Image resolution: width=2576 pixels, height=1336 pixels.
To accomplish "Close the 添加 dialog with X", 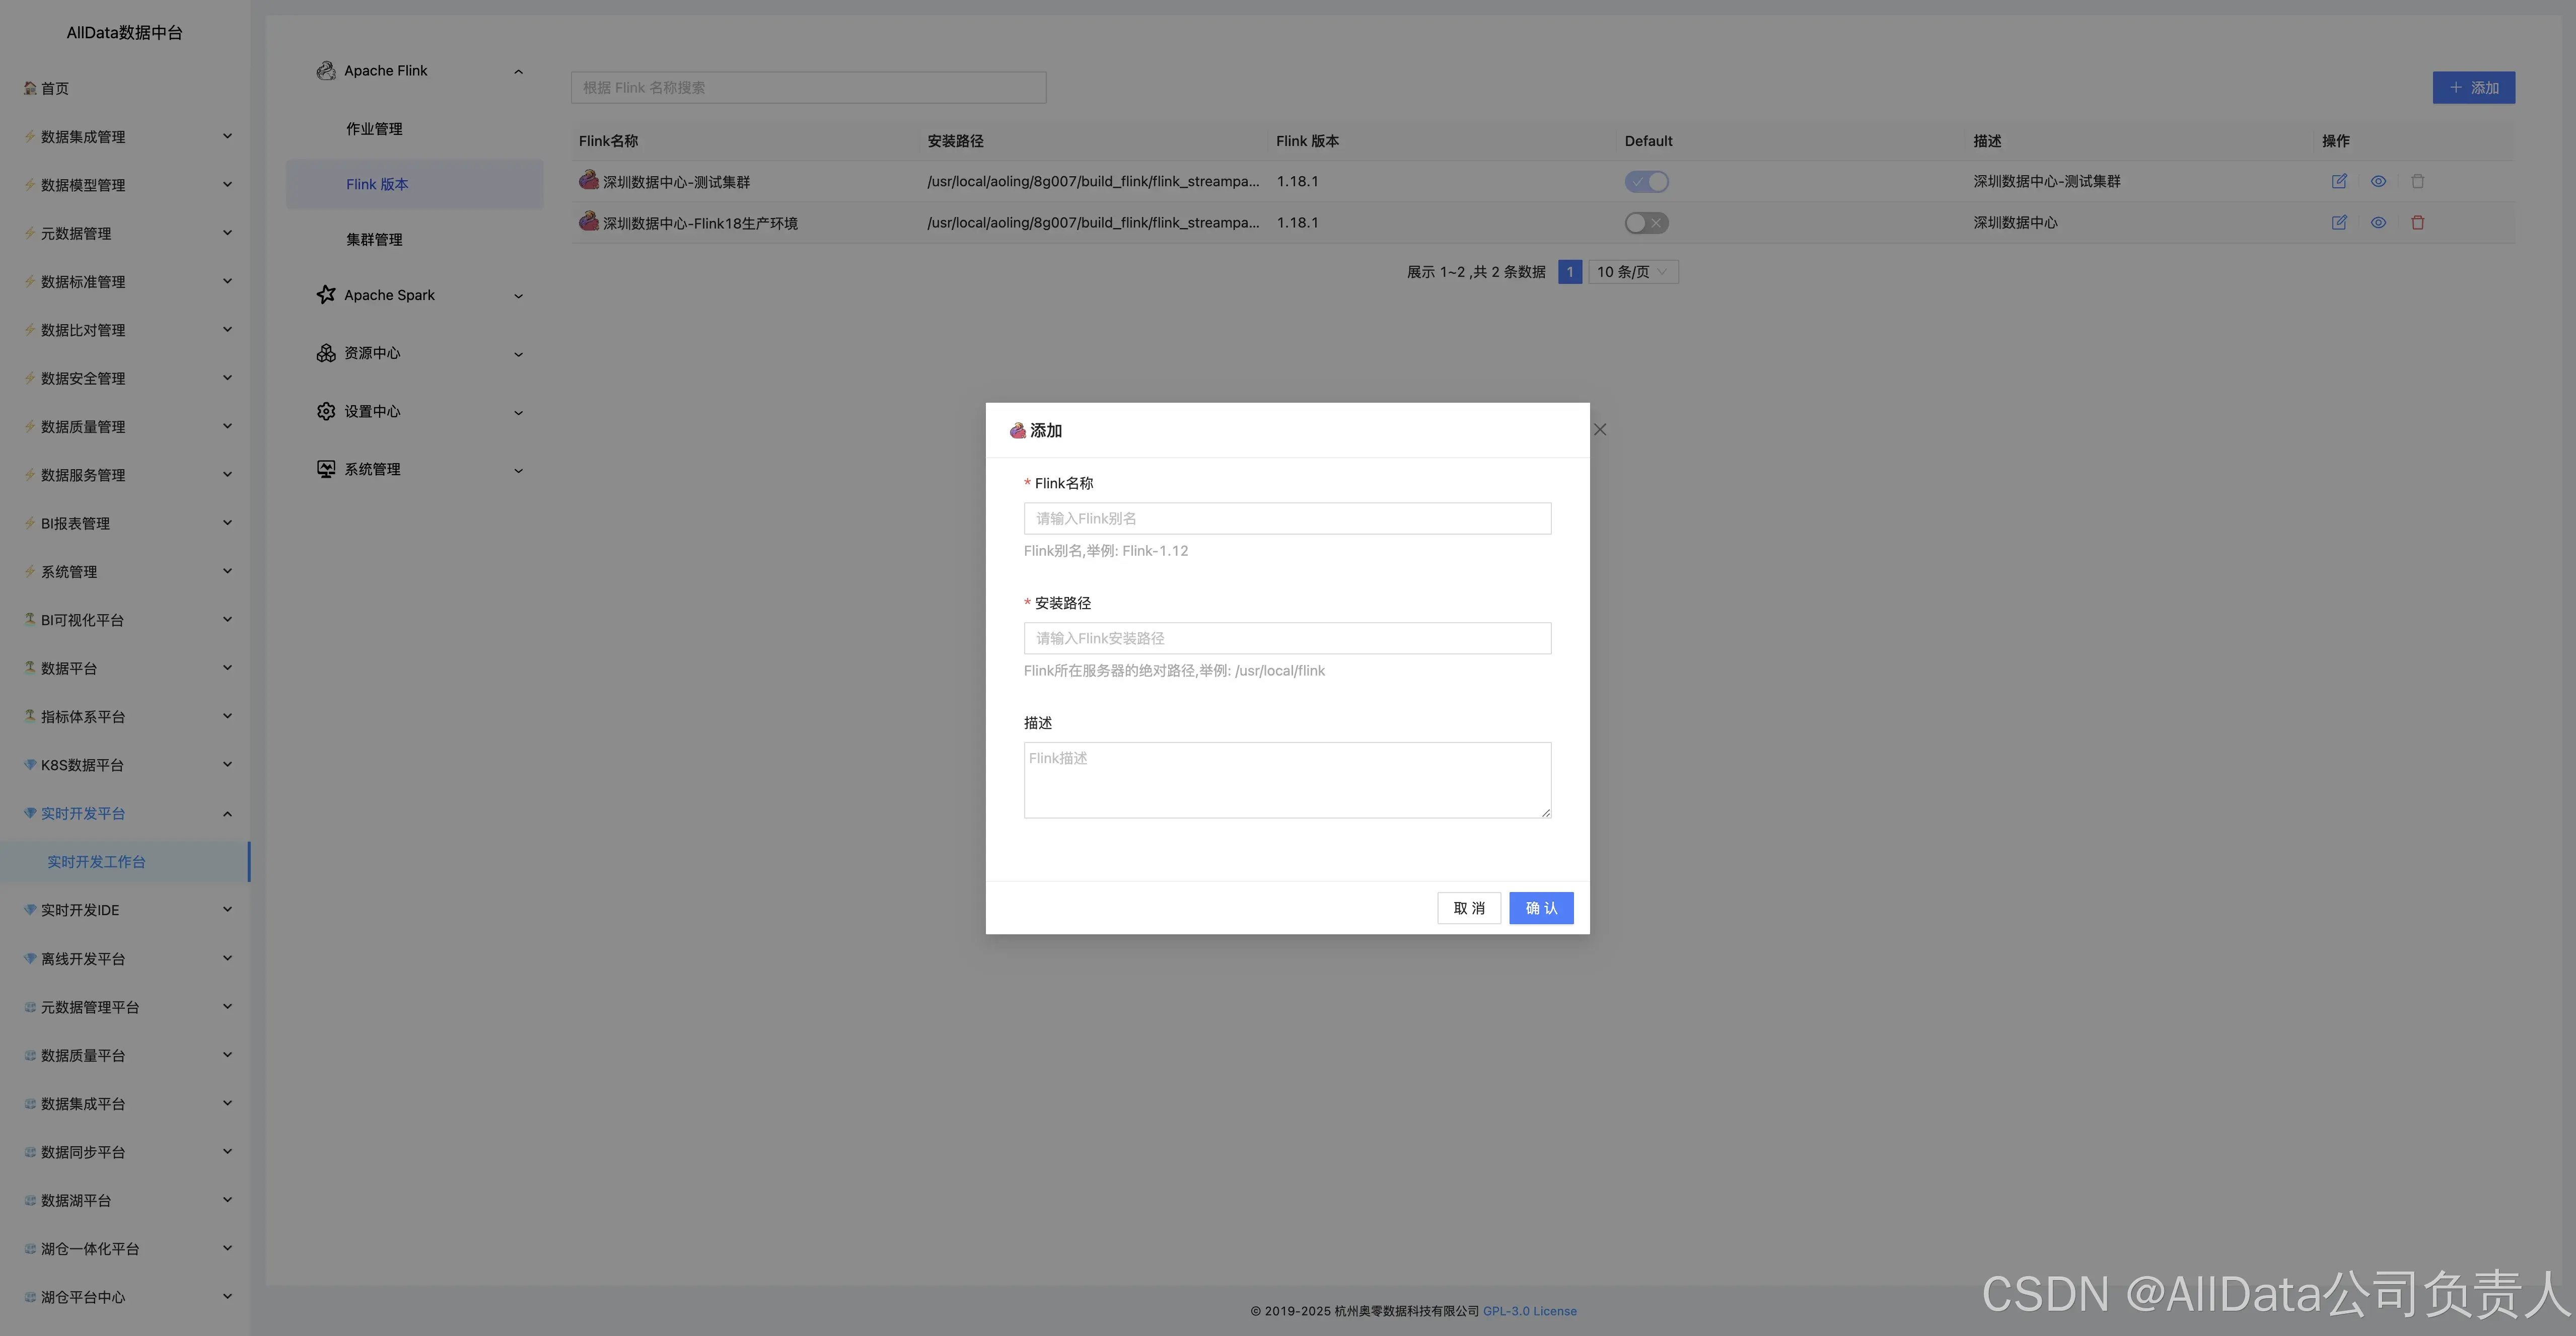I will pos(1600,429).
